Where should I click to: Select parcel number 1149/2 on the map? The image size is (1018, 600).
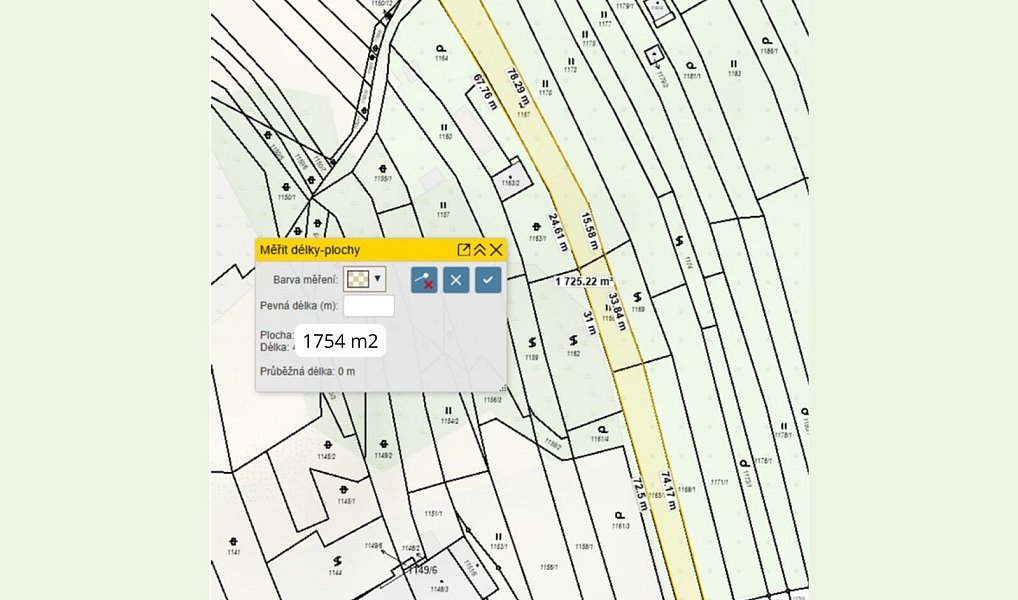click(383, 456)
